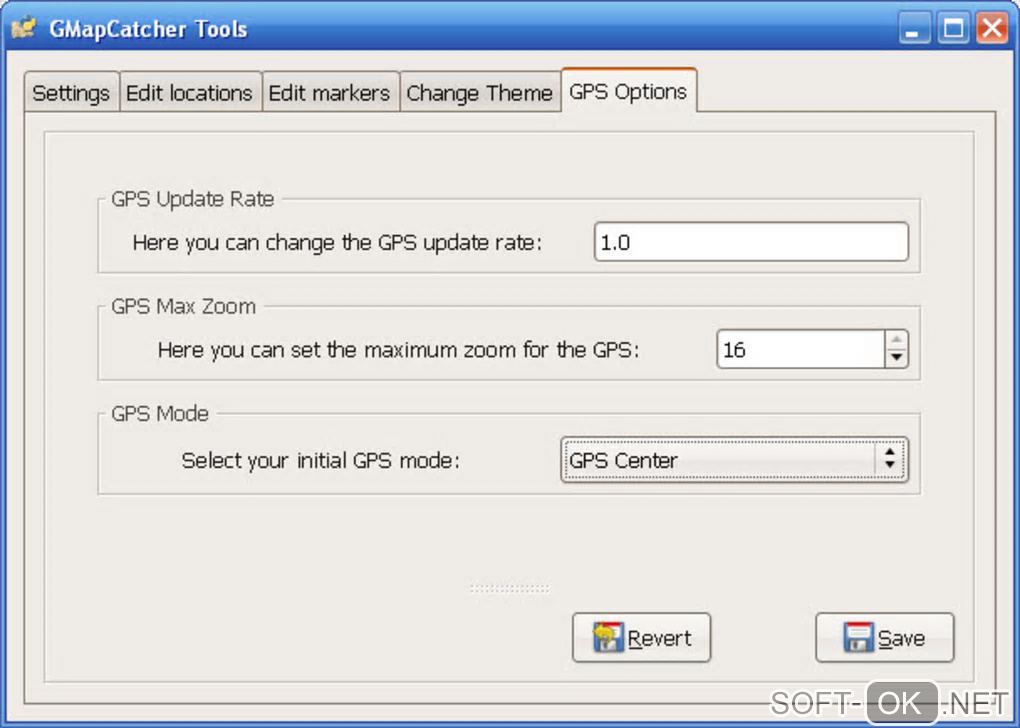This screenshot has height=728, width=1020.
Task: Switch to the Settings tab
Action: point(70,93)
